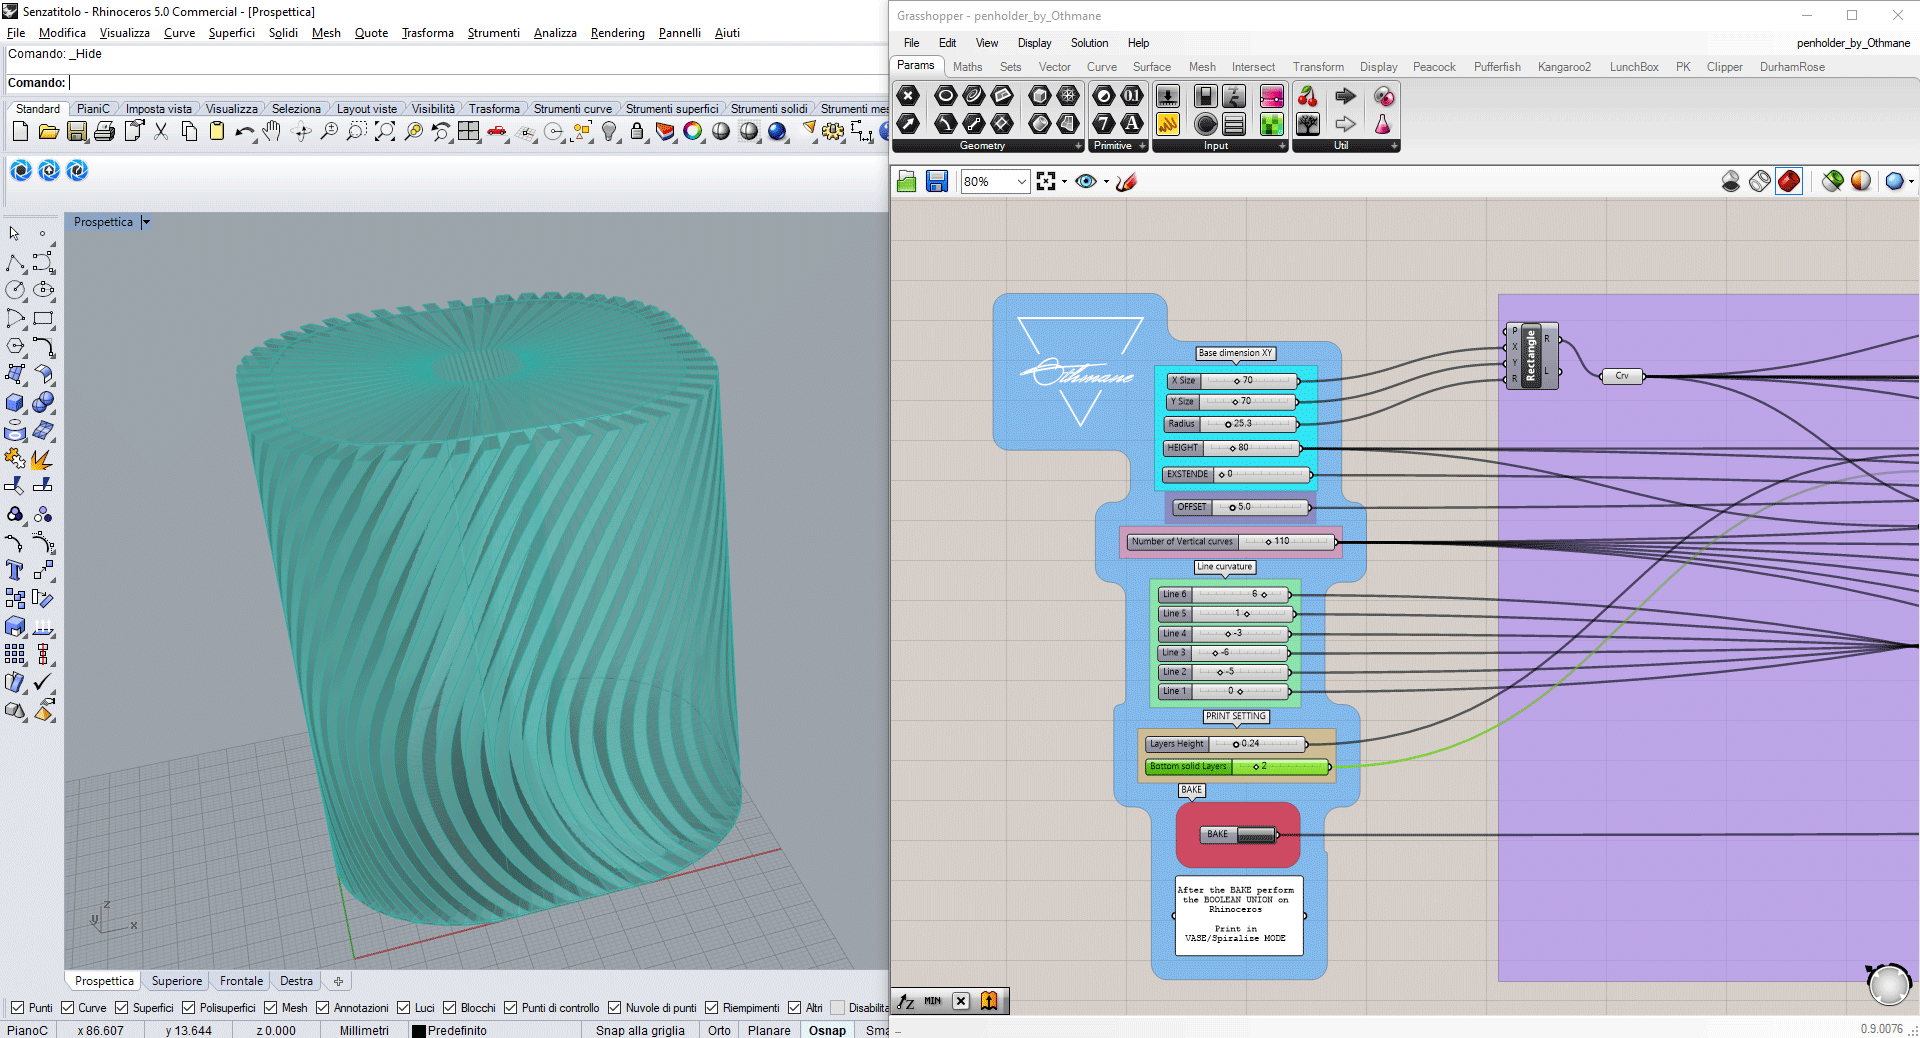Image resolution: width=1920 pixels, height=1038 pixels.
Task: Click the BAKE button component
Action: (x=1256, y=834)
